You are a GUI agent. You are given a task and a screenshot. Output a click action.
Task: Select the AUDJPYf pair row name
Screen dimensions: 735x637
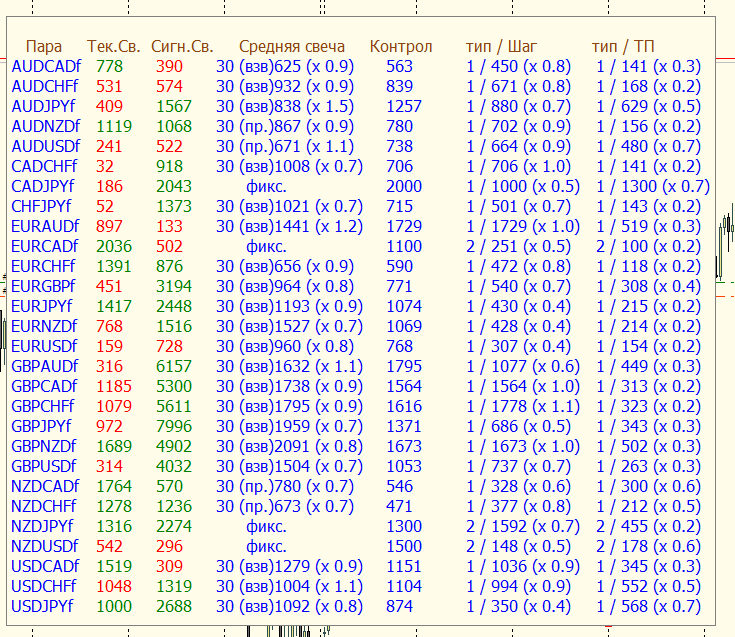[43, 106]
